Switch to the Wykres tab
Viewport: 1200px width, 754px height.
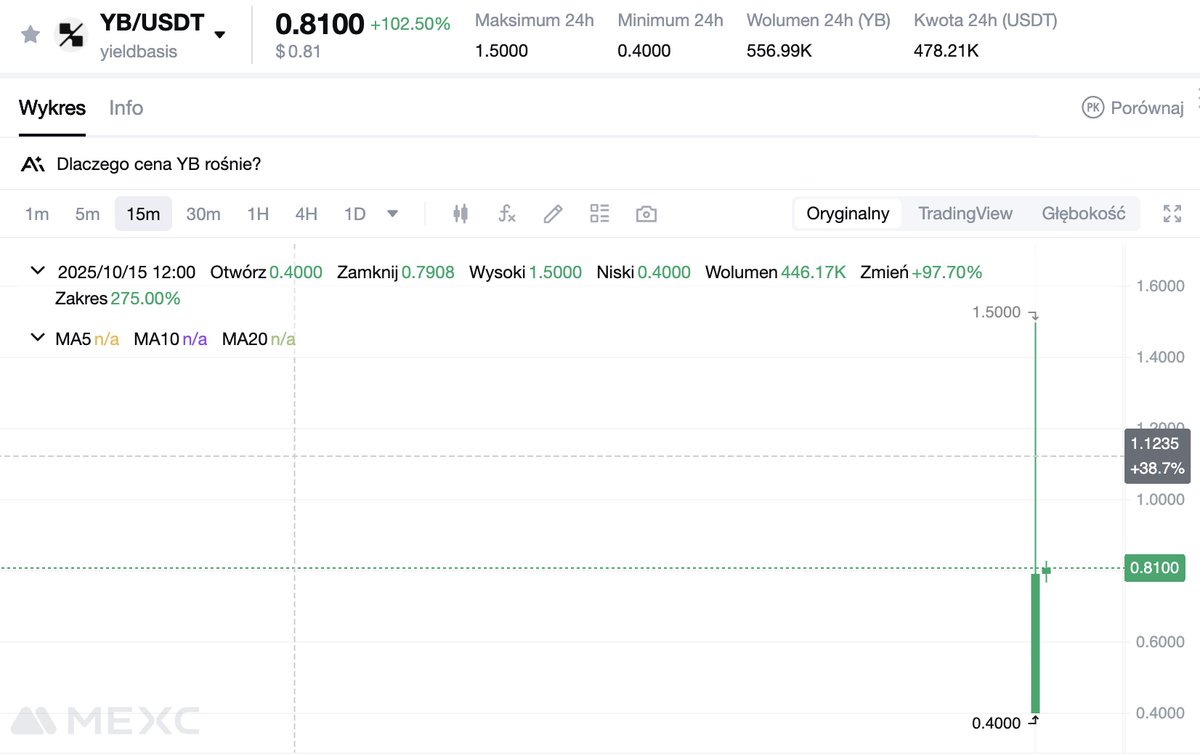pyautogui.click(x=52, y=108)
